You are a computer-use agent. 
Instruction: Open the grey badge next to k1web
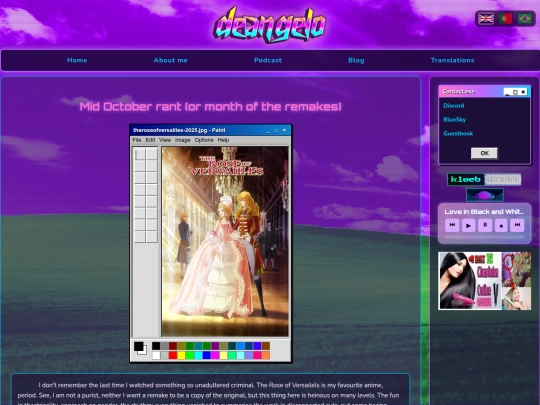tap(503, 179)
